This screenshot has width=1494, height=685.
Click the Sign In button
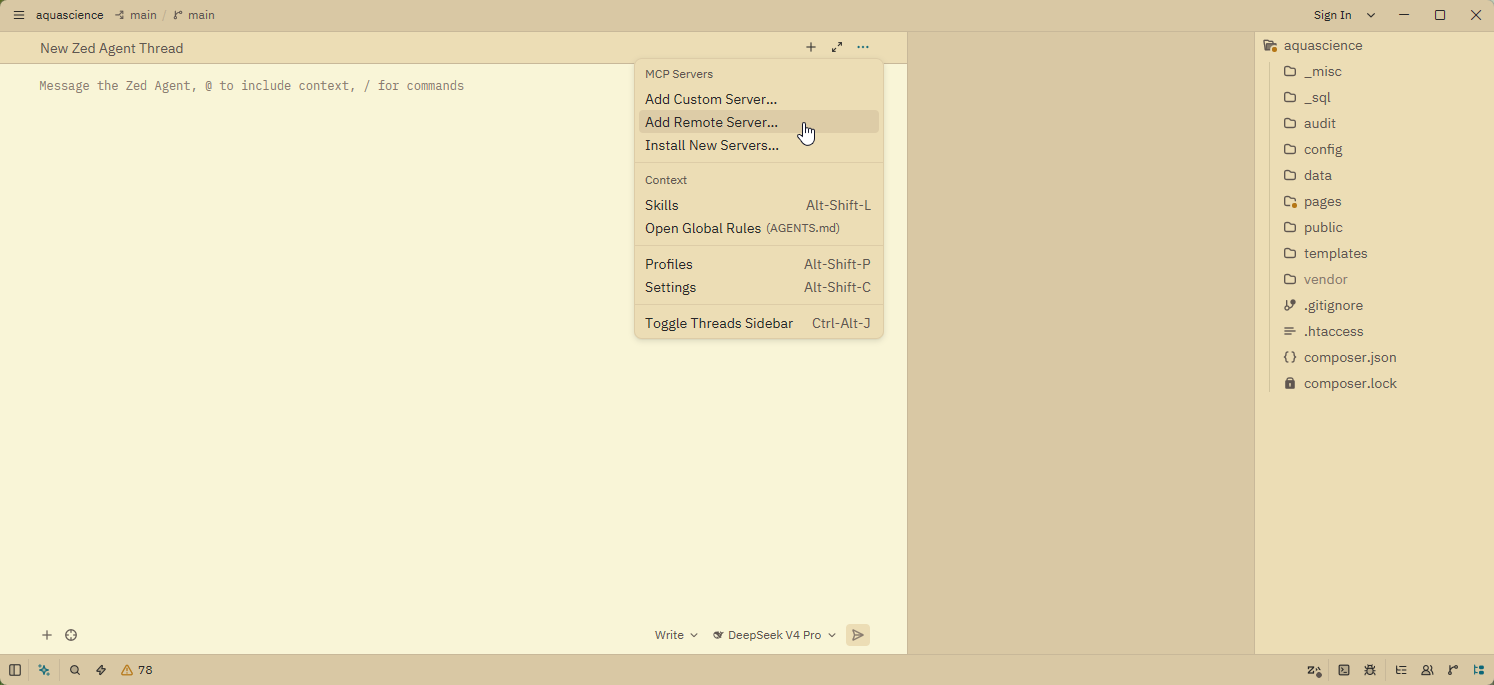pos(1333,15)
